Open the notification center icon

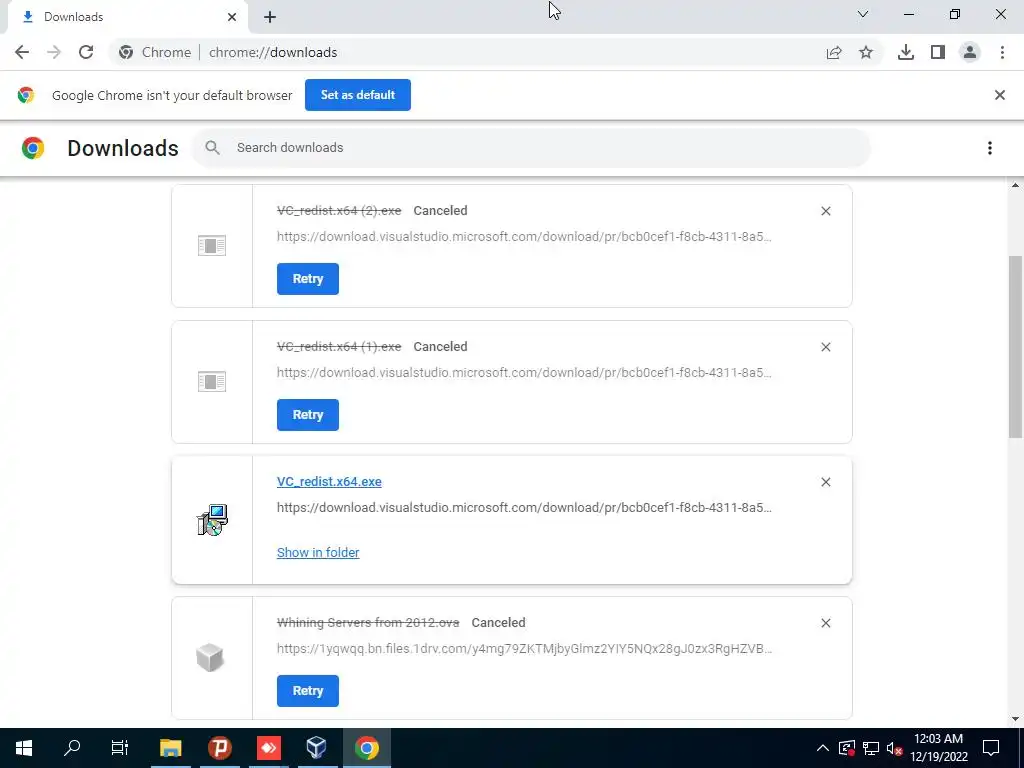pyautogui.click(x=991, y=748)
